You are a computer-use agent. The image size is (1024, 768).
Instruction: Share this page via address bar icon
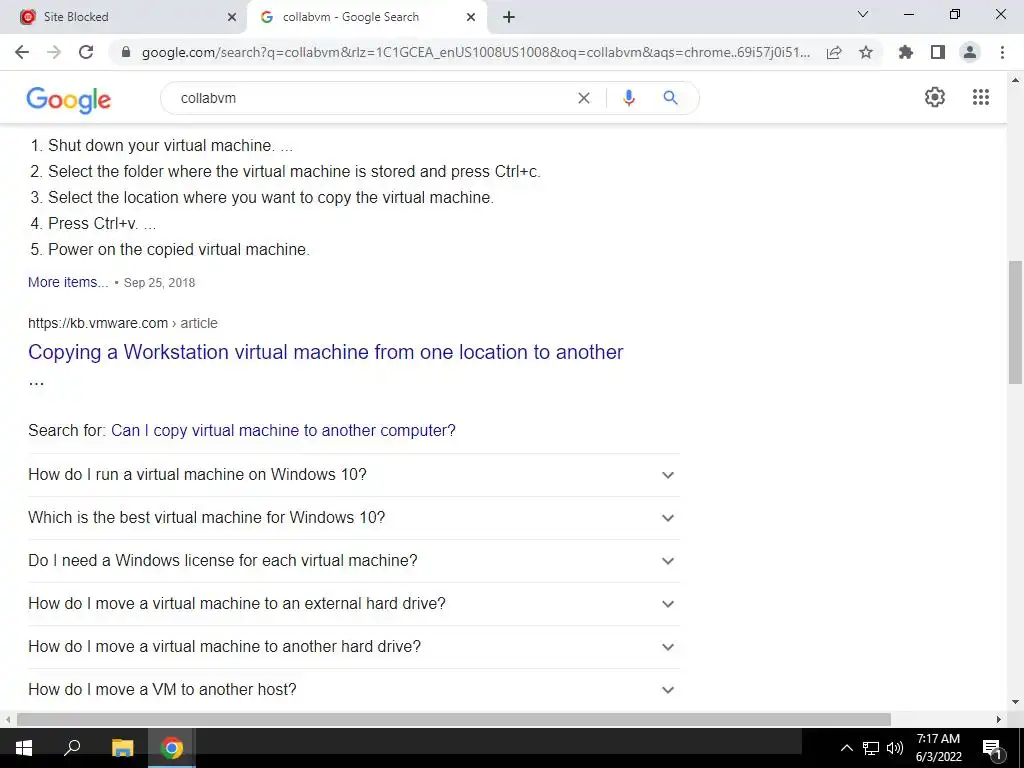[834, 52]
